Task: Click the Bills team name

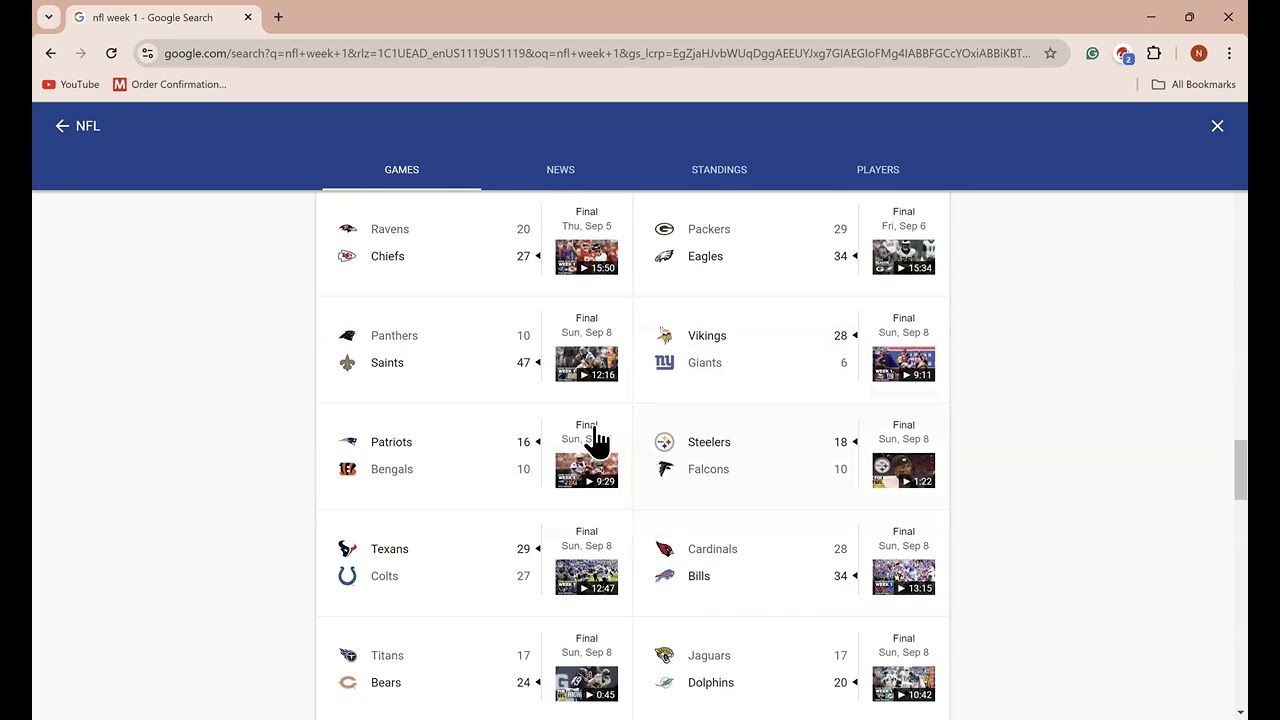Action: coord(699,576)
